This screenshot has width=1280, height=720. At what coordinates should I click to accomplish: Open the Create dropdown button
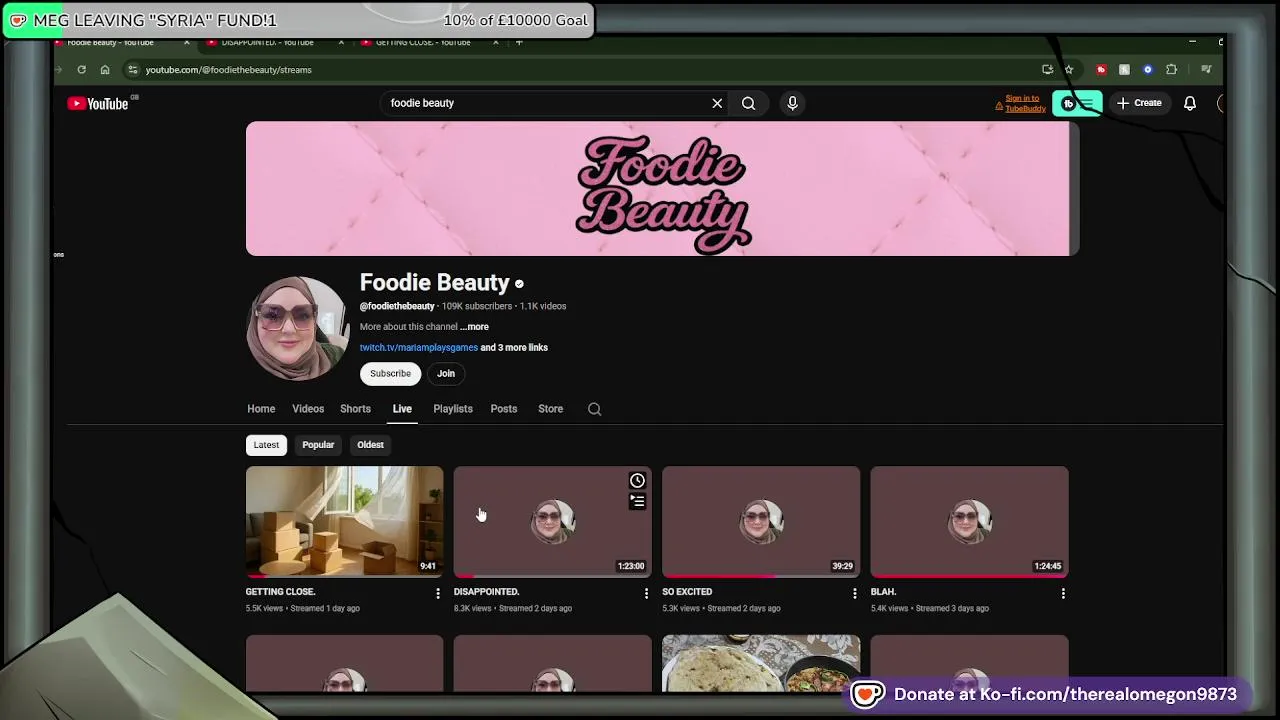click(x=1139, y=103)
